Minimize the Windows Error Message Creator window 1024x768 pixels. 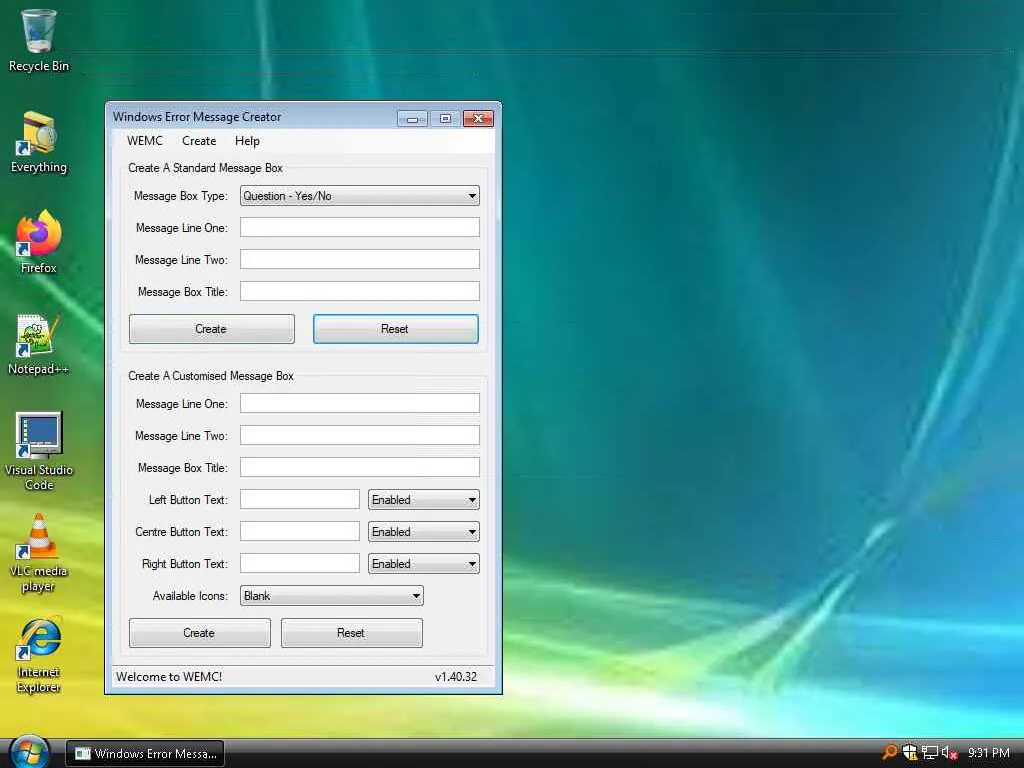[413, 119]
